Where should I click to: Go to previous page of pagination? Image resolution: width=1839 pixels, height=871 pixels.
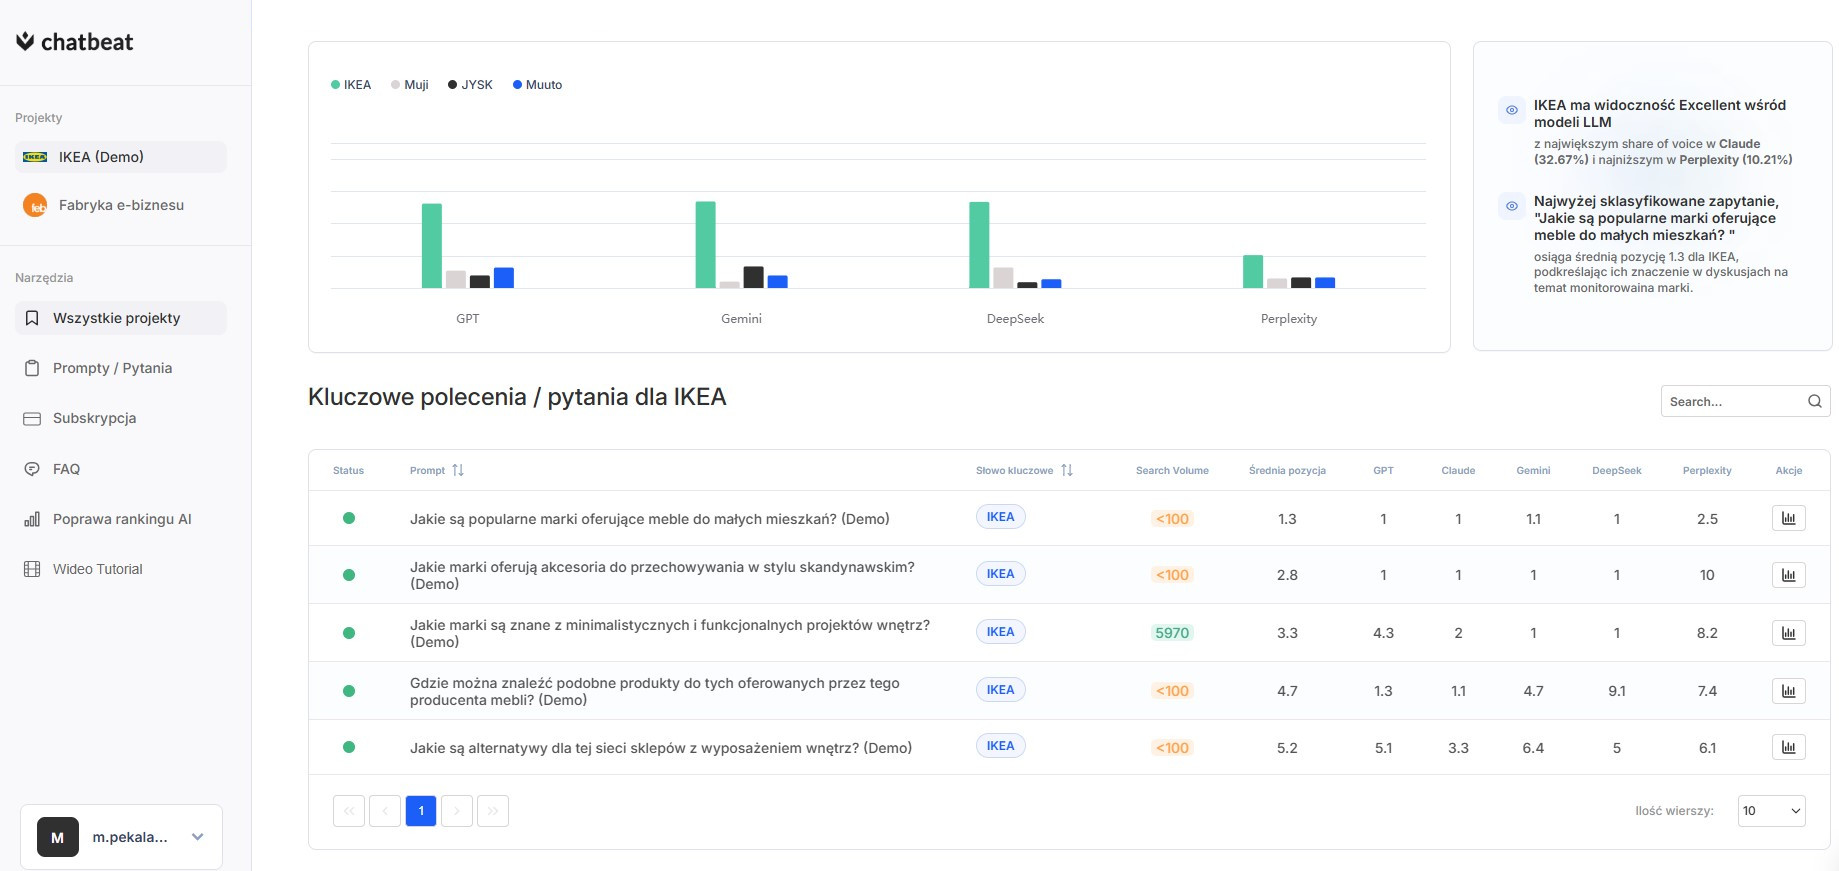385,811
